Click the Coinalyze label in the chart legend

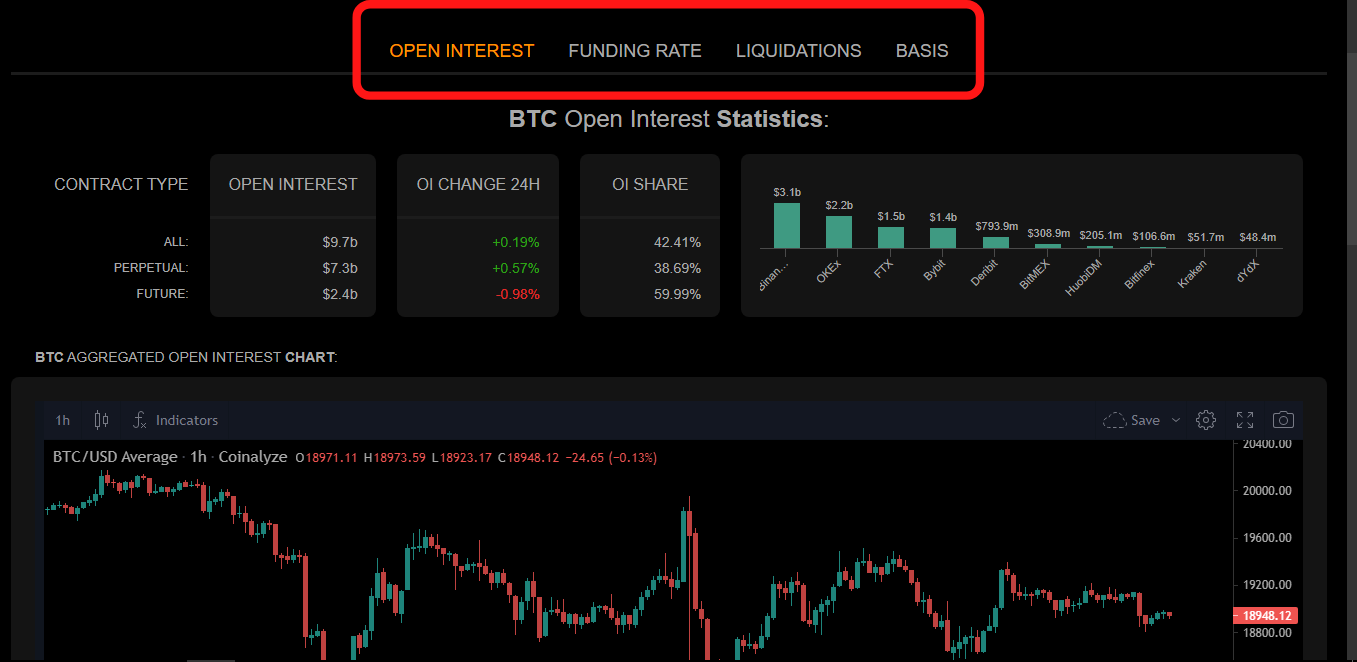(x=253, y=457)
